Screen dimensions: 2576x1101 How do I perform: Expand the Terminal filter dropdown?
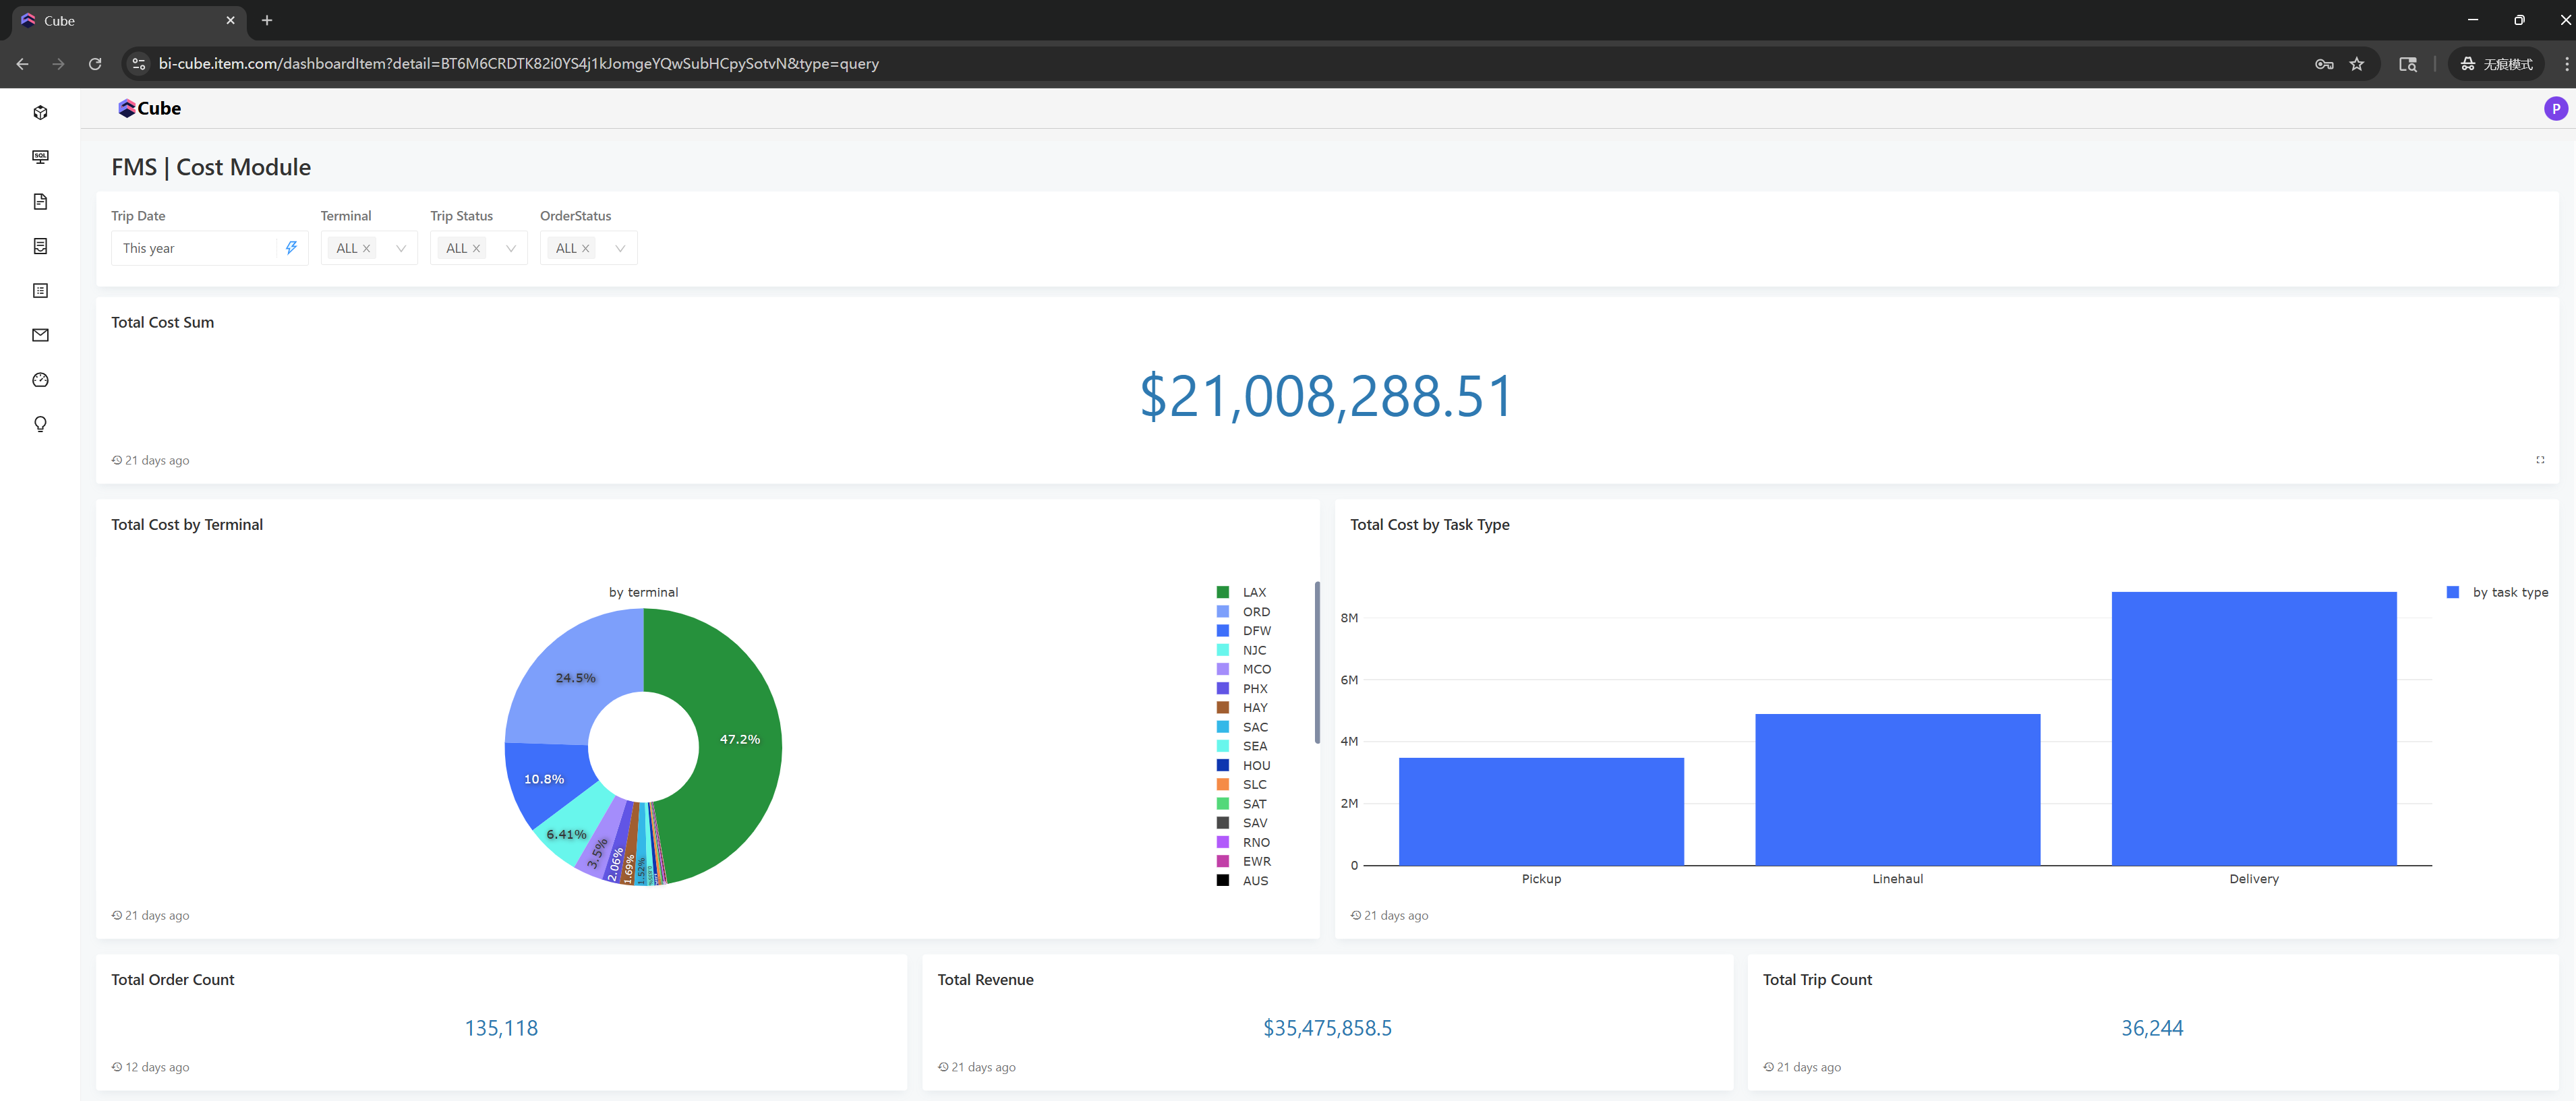point(401,248)
